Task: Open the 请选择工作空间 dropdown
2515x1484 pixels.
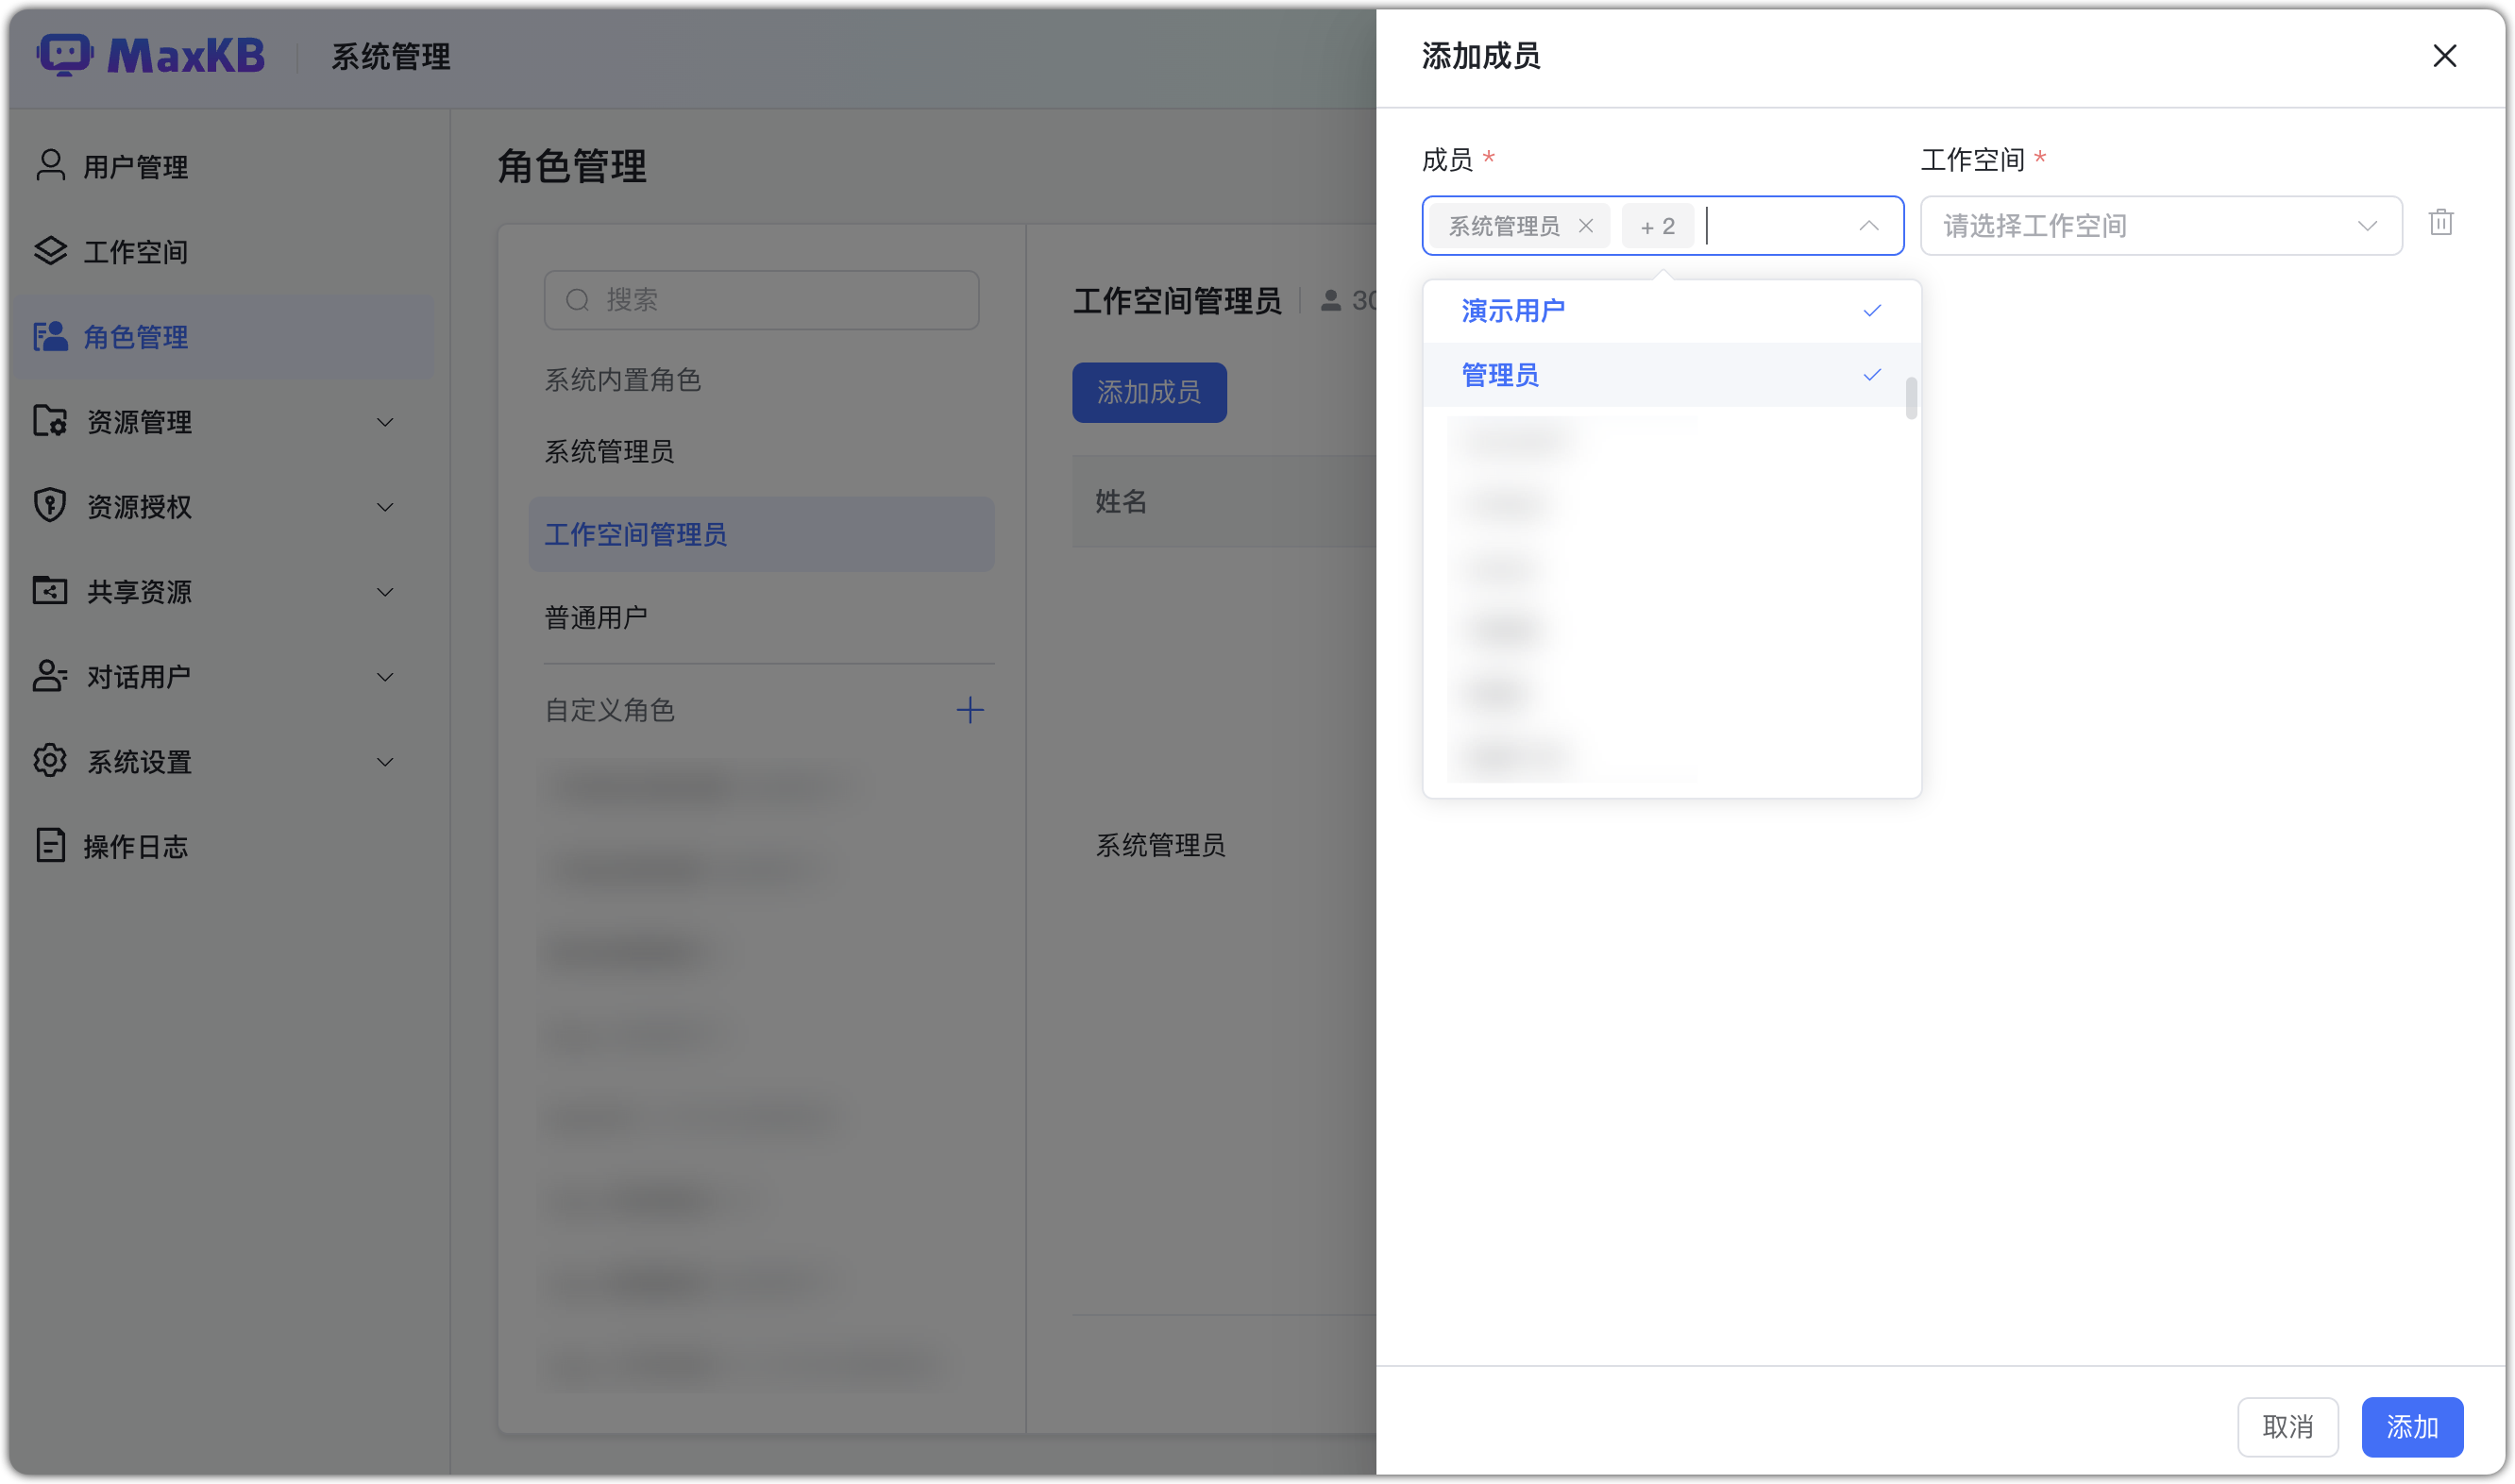Action: coord(2159,225)
